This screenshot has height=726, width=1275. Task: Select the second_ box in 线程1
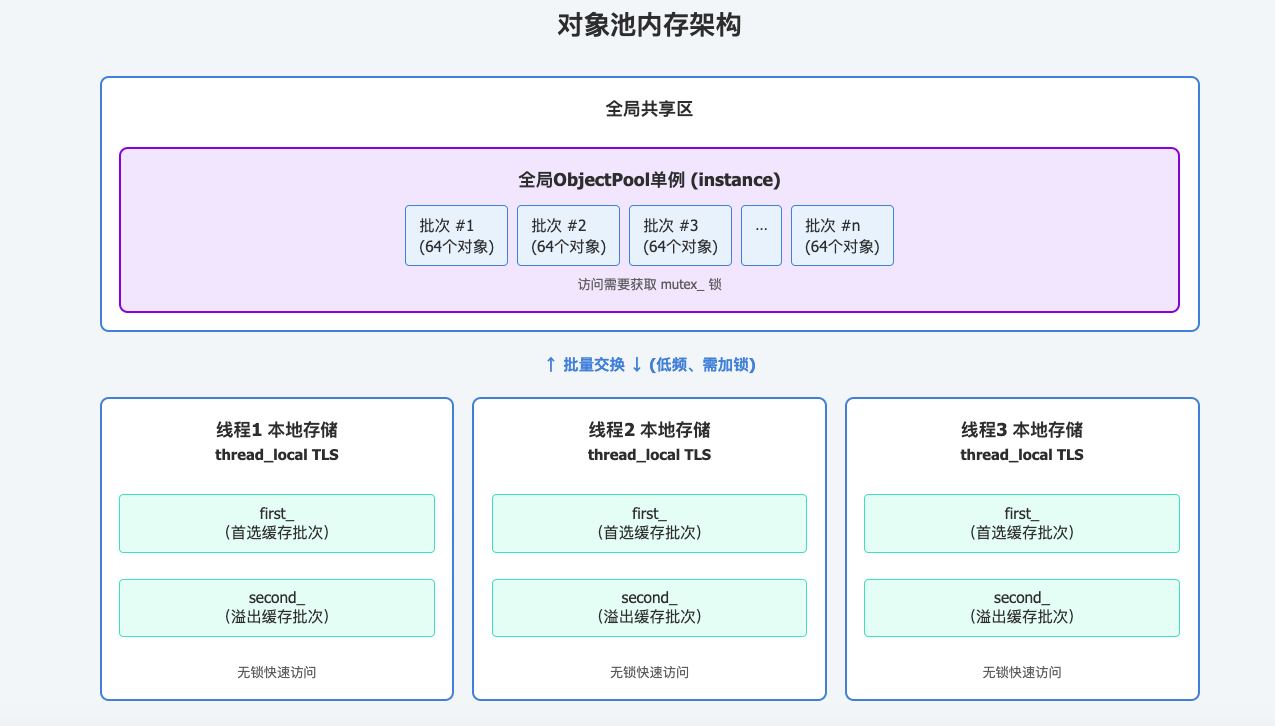(277, 608)
